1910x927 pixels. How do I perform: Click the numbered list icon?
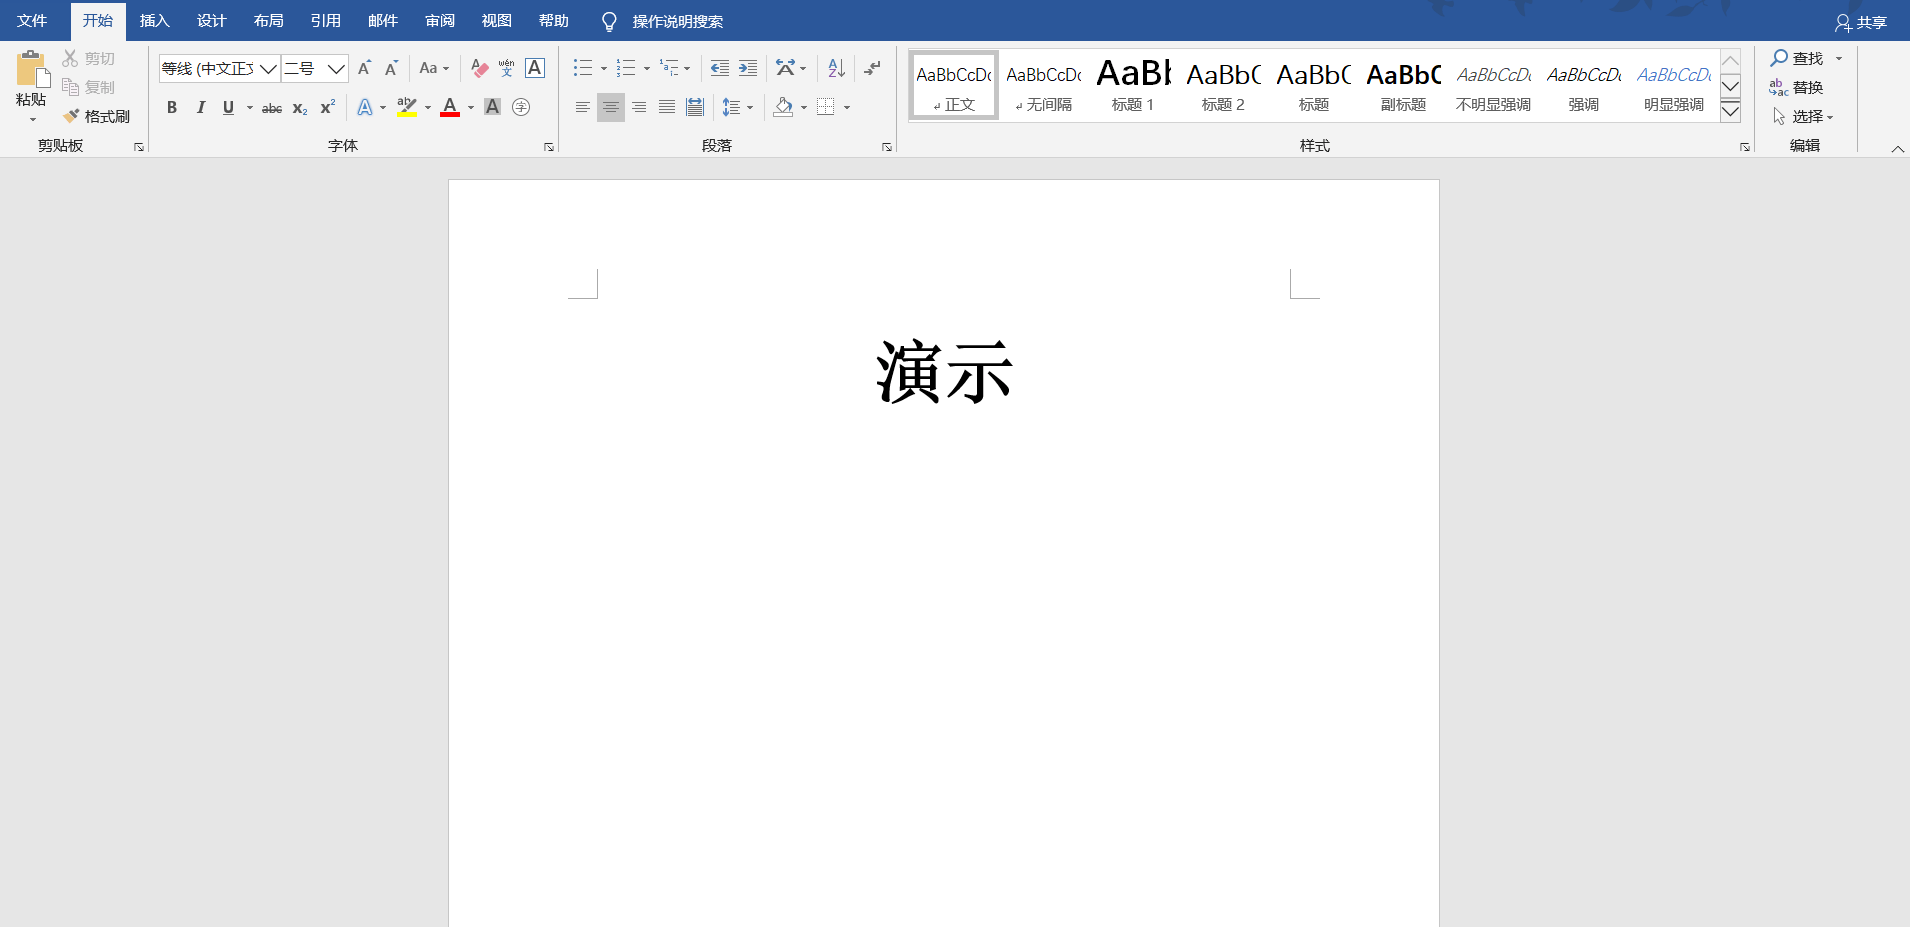click(x=626, y=68)
